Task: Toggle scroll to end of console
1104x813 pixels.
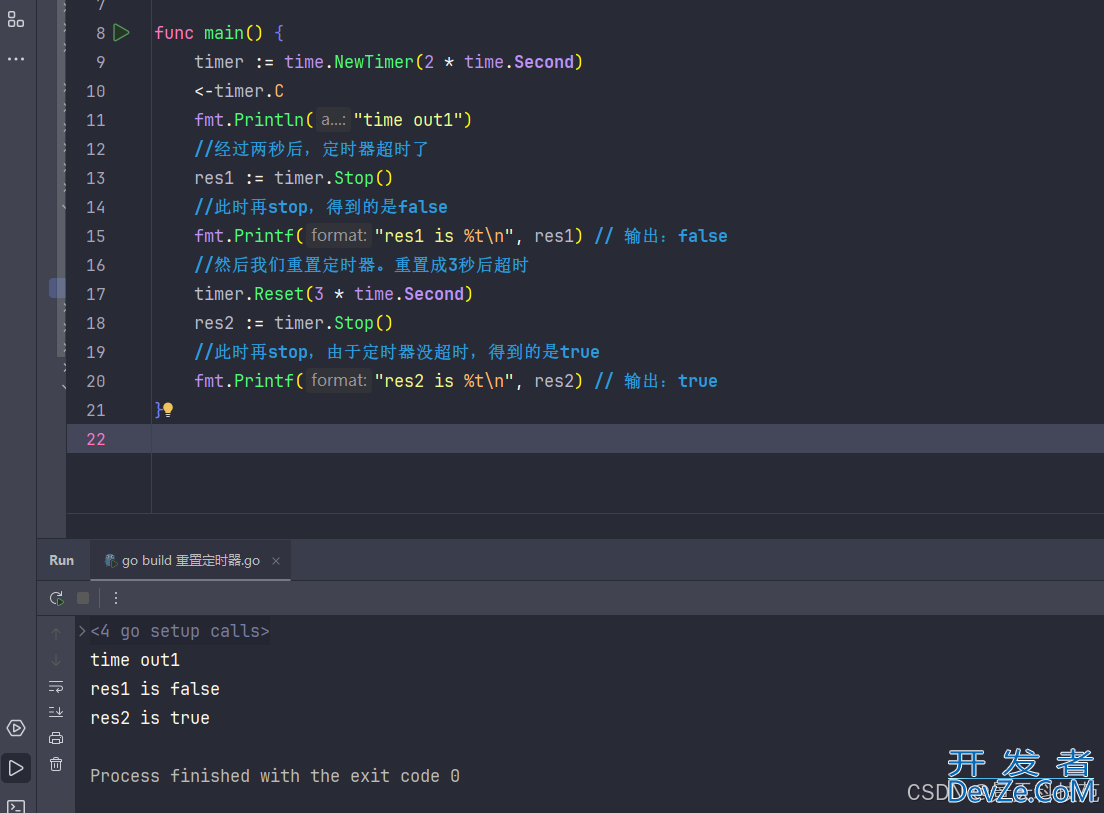Action: pyautogui.click(x=56, y=712)
